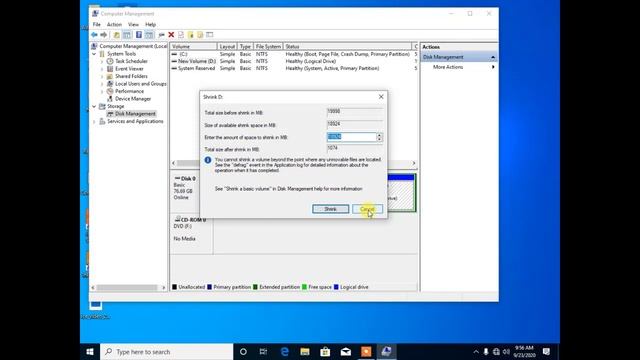The height and width of the screenshot is (360, 640).
Task: Click Cancel in the Shrink D: dialog
Action: (x=367, y=209)
